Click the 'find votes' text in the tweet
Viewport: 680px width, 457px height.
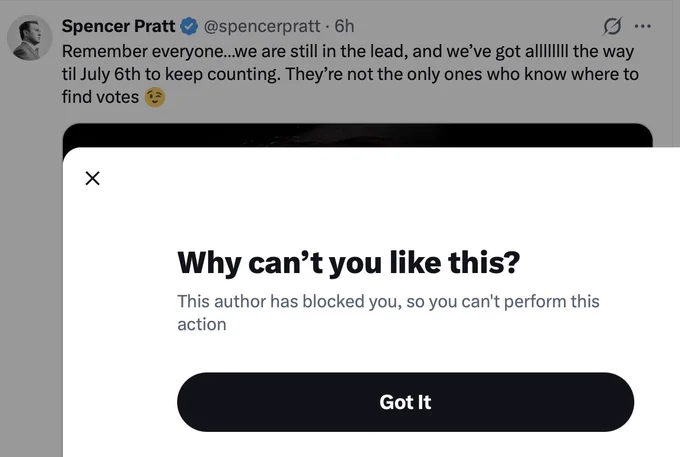click(x=100, y=97)
